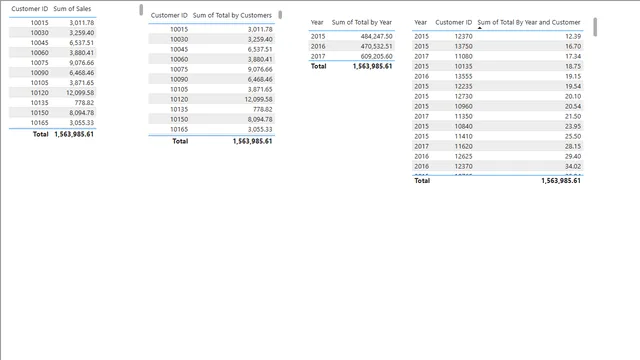Select customer 10060 in Total by Customers table
Viewport: 640px width, 360px height.
click(179, 60)
